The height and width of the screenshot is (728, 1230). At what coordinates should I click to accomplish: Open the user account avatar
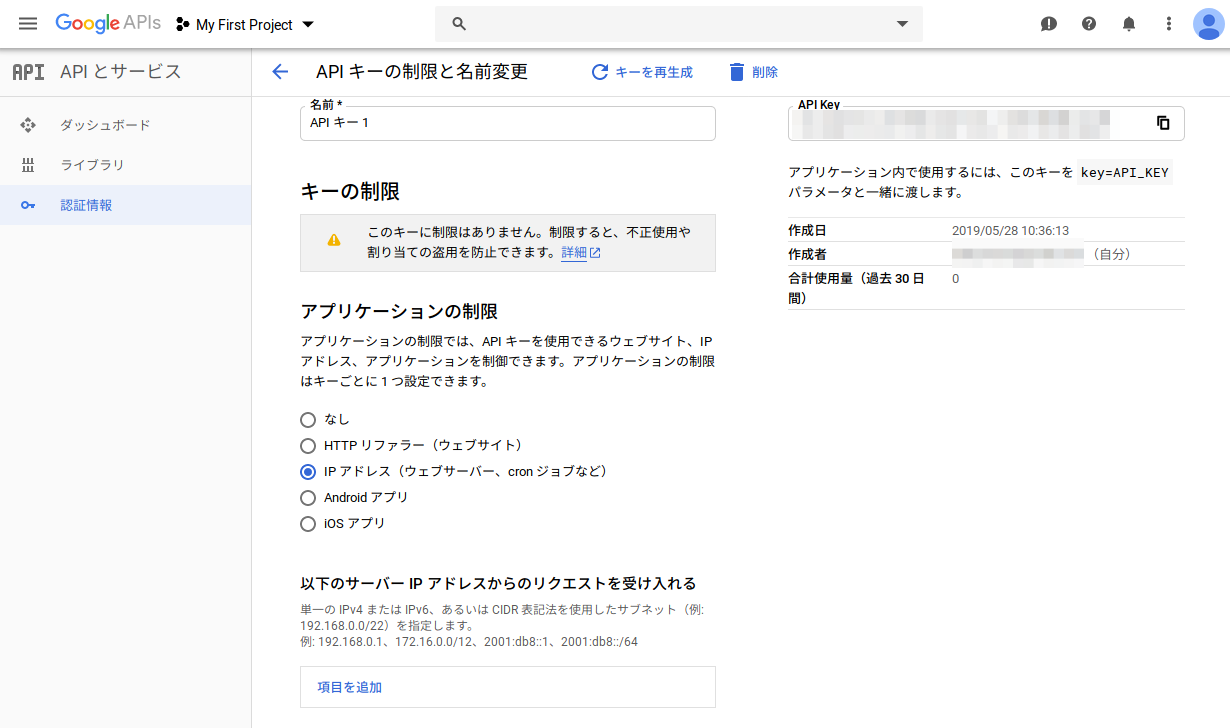(x=1208, y=24)
